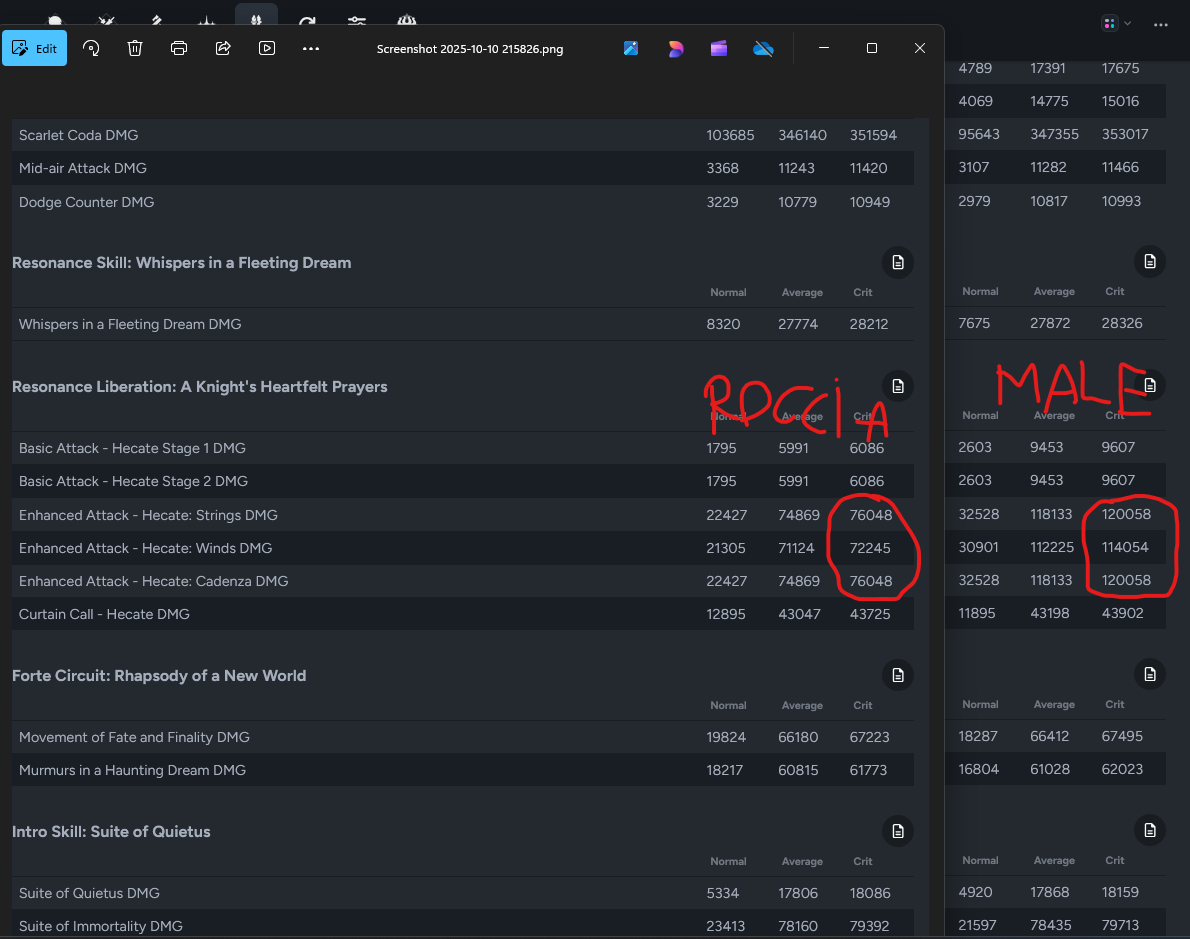
Task: Click the blue image edit app icon
Action: (x=631, y=48)
